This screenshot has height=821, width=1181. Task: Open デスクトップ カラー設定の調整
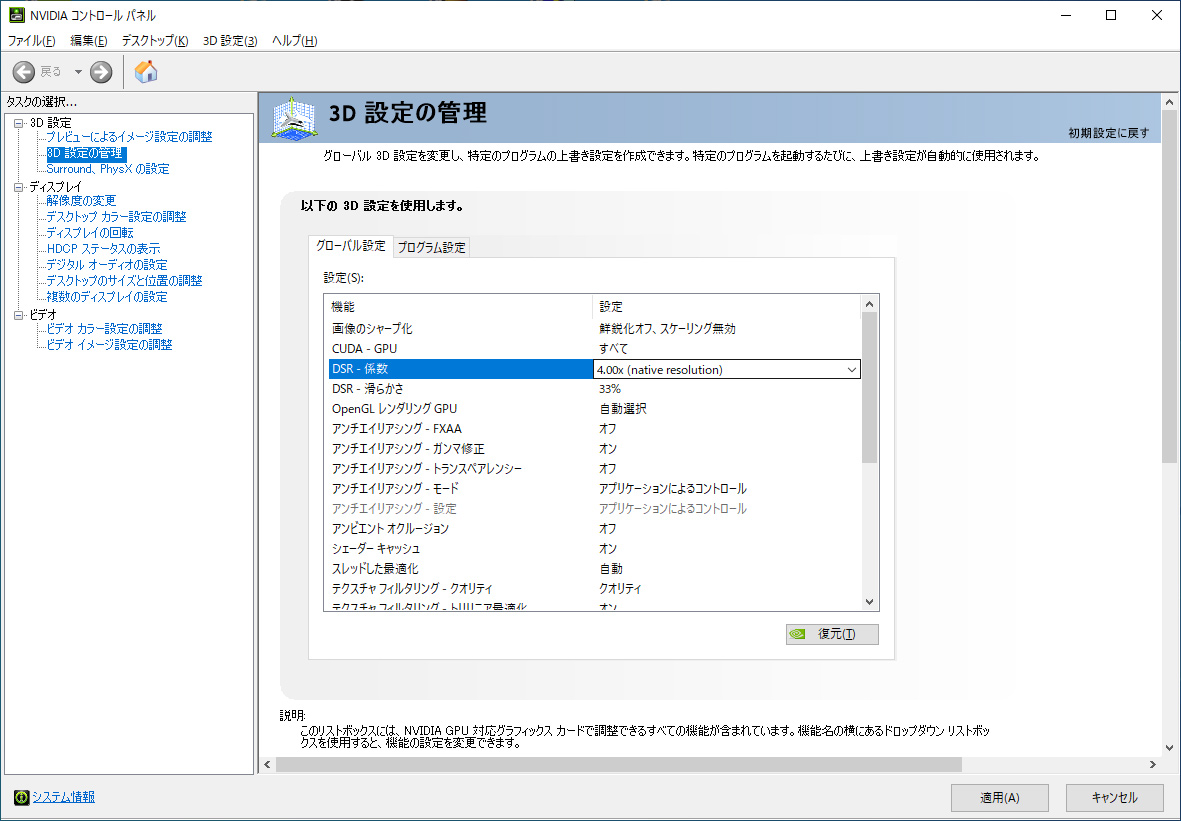(116, 216)
